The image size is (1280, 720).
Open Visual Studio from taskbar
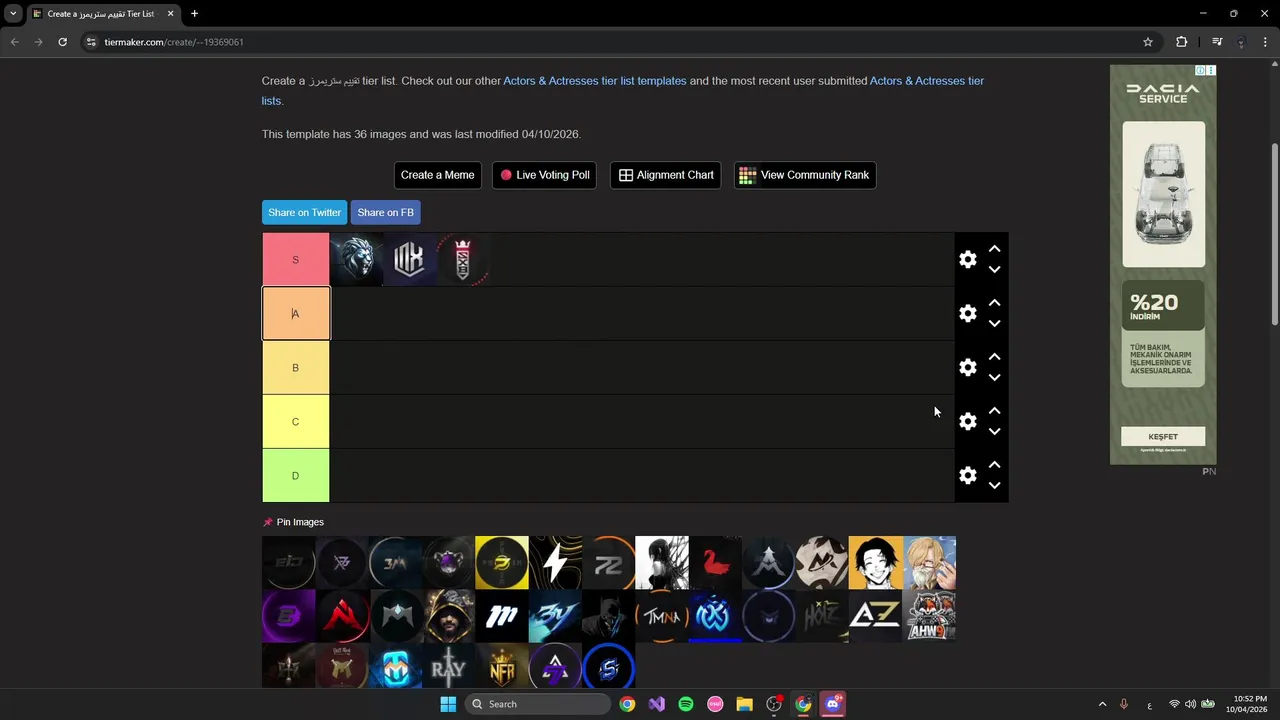(656, 704)
